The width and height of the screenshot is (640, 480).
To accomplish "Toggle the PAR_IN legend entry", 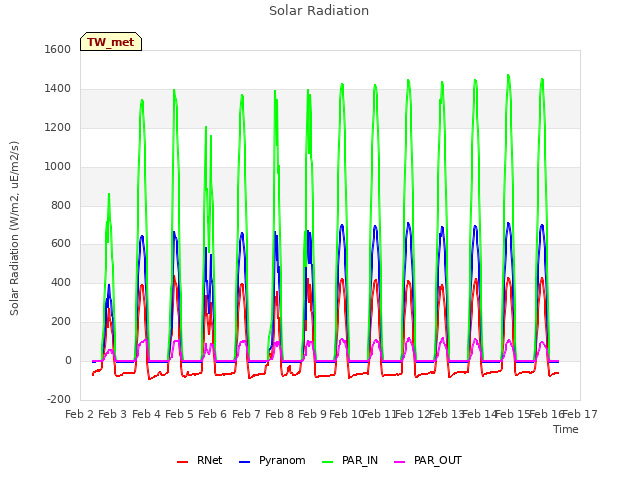I will [x=350, y=460].
